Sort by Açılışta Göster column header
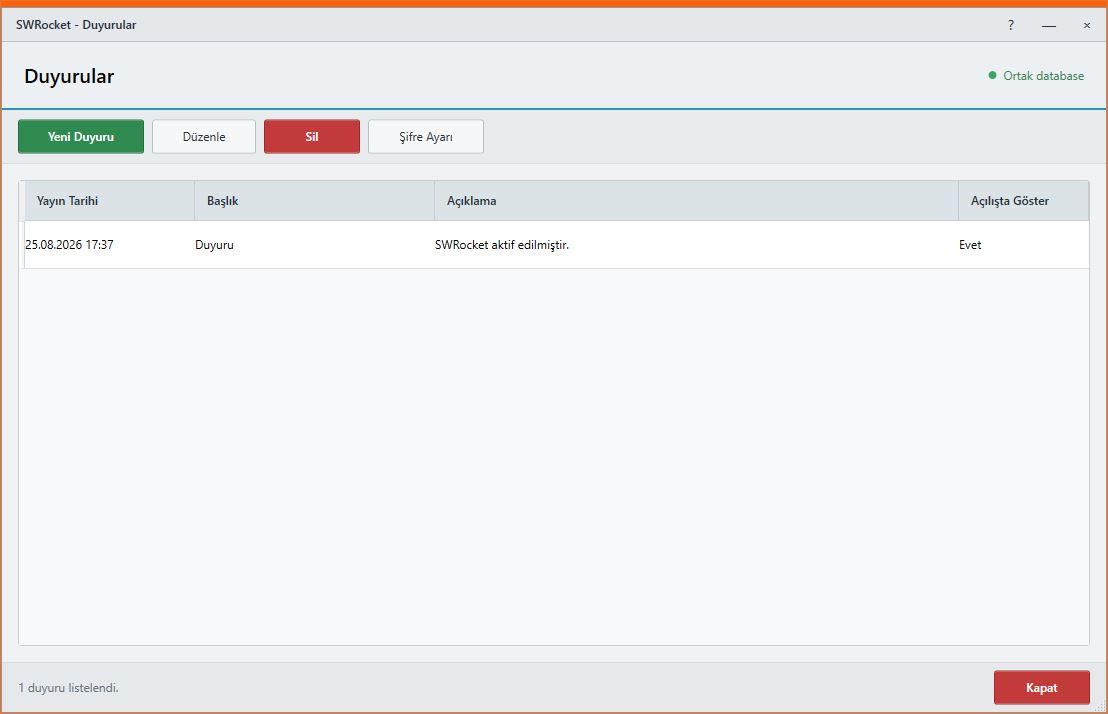Viewport: 1108px width, 714px height. point(1023,201)
